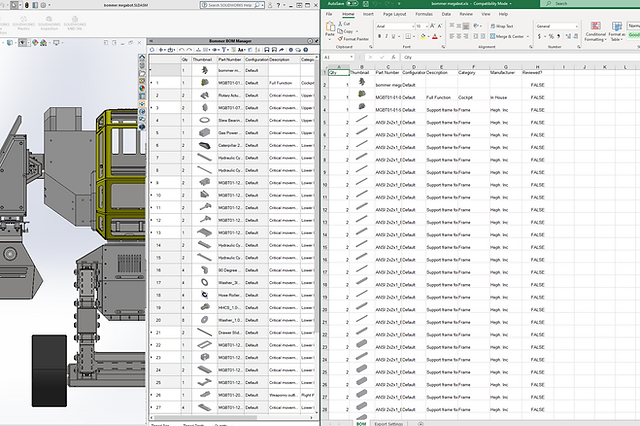640x426 pixels.
Task: Click the Excel Search box in title bar
Action: pyautogui.click(x=590, y=3)
